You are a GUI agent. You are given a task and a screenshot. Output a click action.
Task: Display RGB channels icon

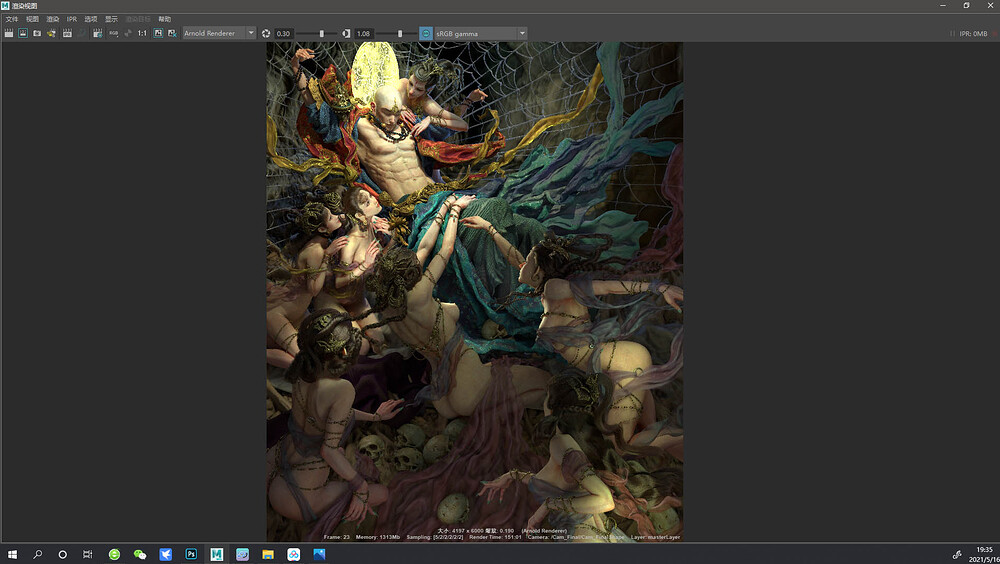click(x=113, y=33)
